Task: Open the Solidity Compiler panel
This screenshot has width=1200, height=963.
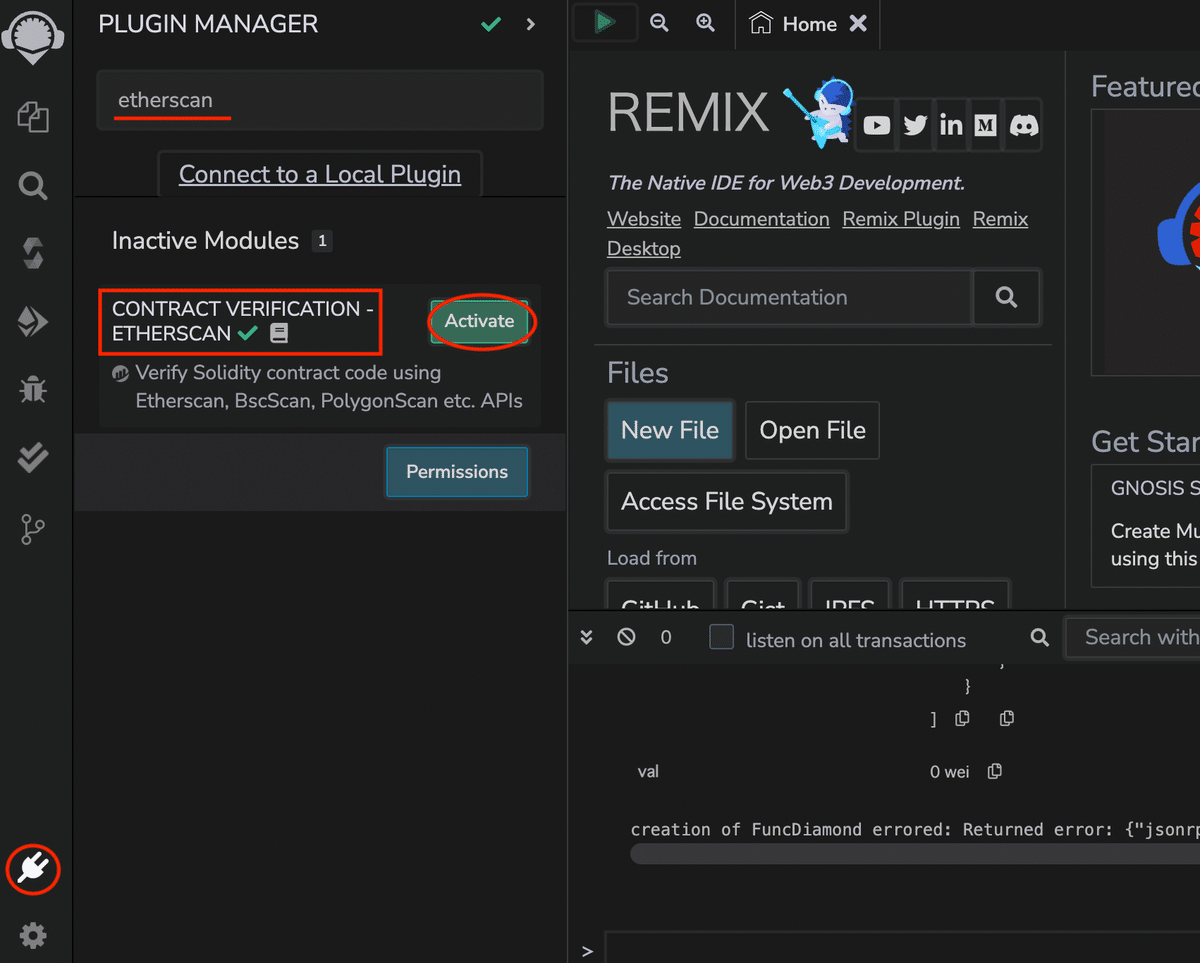Action: point(33,253)
